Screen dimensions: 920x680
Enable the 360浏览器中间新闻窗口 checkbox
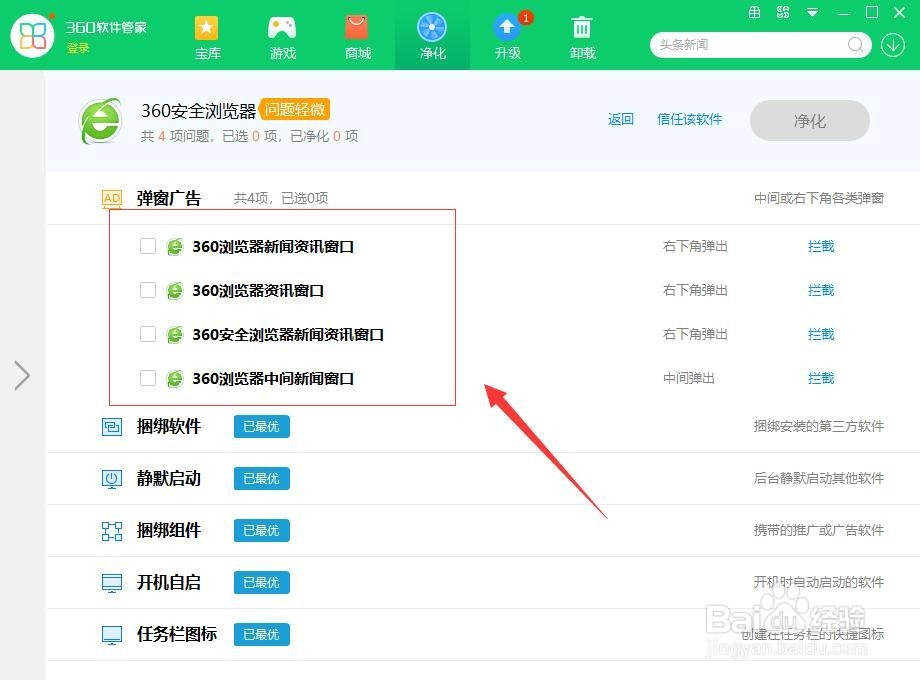coord(147,378)
